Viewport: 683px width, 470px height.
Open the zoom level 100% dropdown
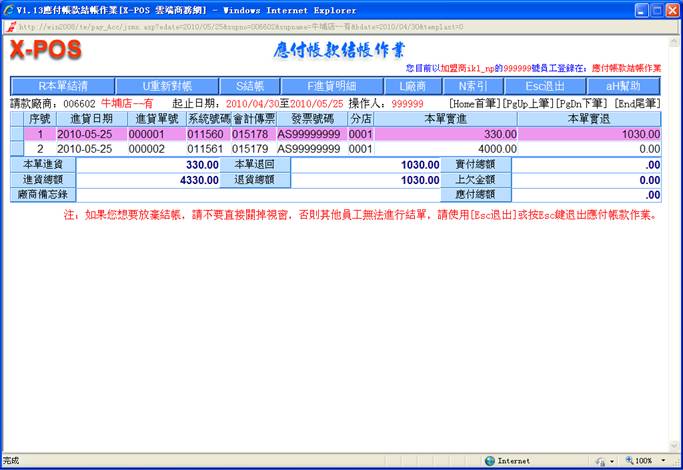(646, 461)
